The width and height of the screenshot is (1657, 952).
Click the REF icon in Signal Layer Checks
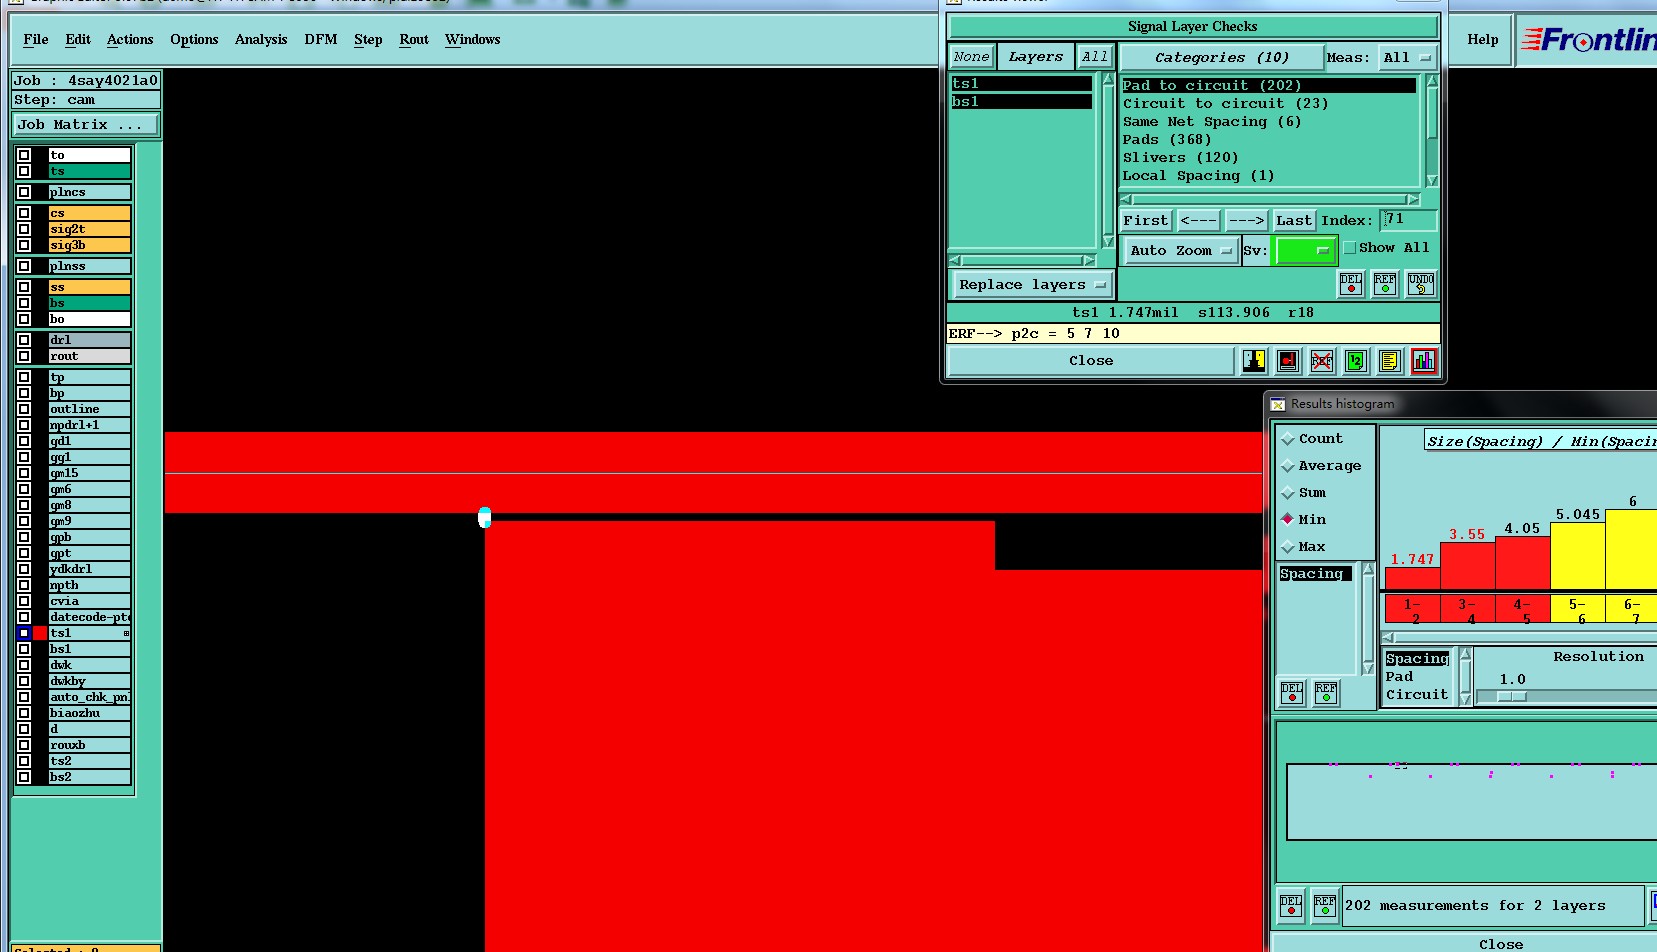(x=1385, y=284)
